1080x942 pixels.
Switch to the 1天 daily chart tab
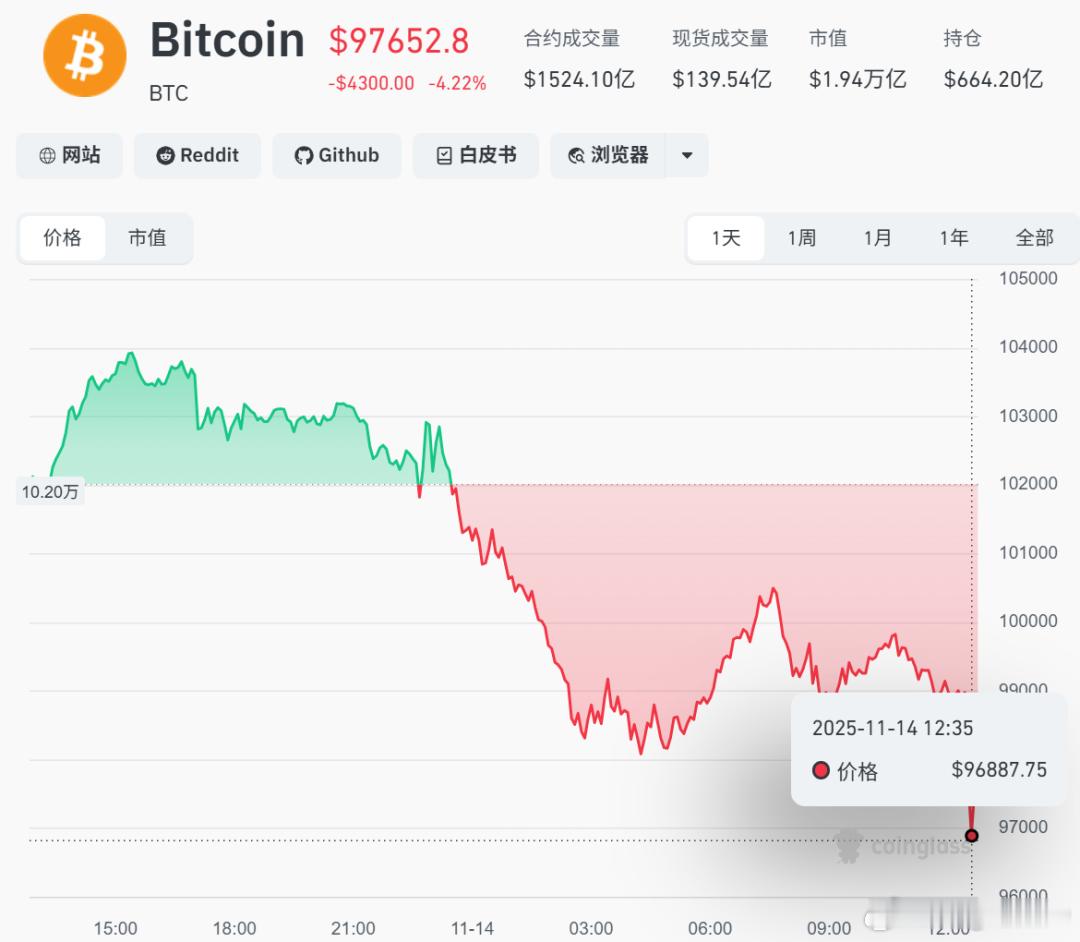coord(725,238)
